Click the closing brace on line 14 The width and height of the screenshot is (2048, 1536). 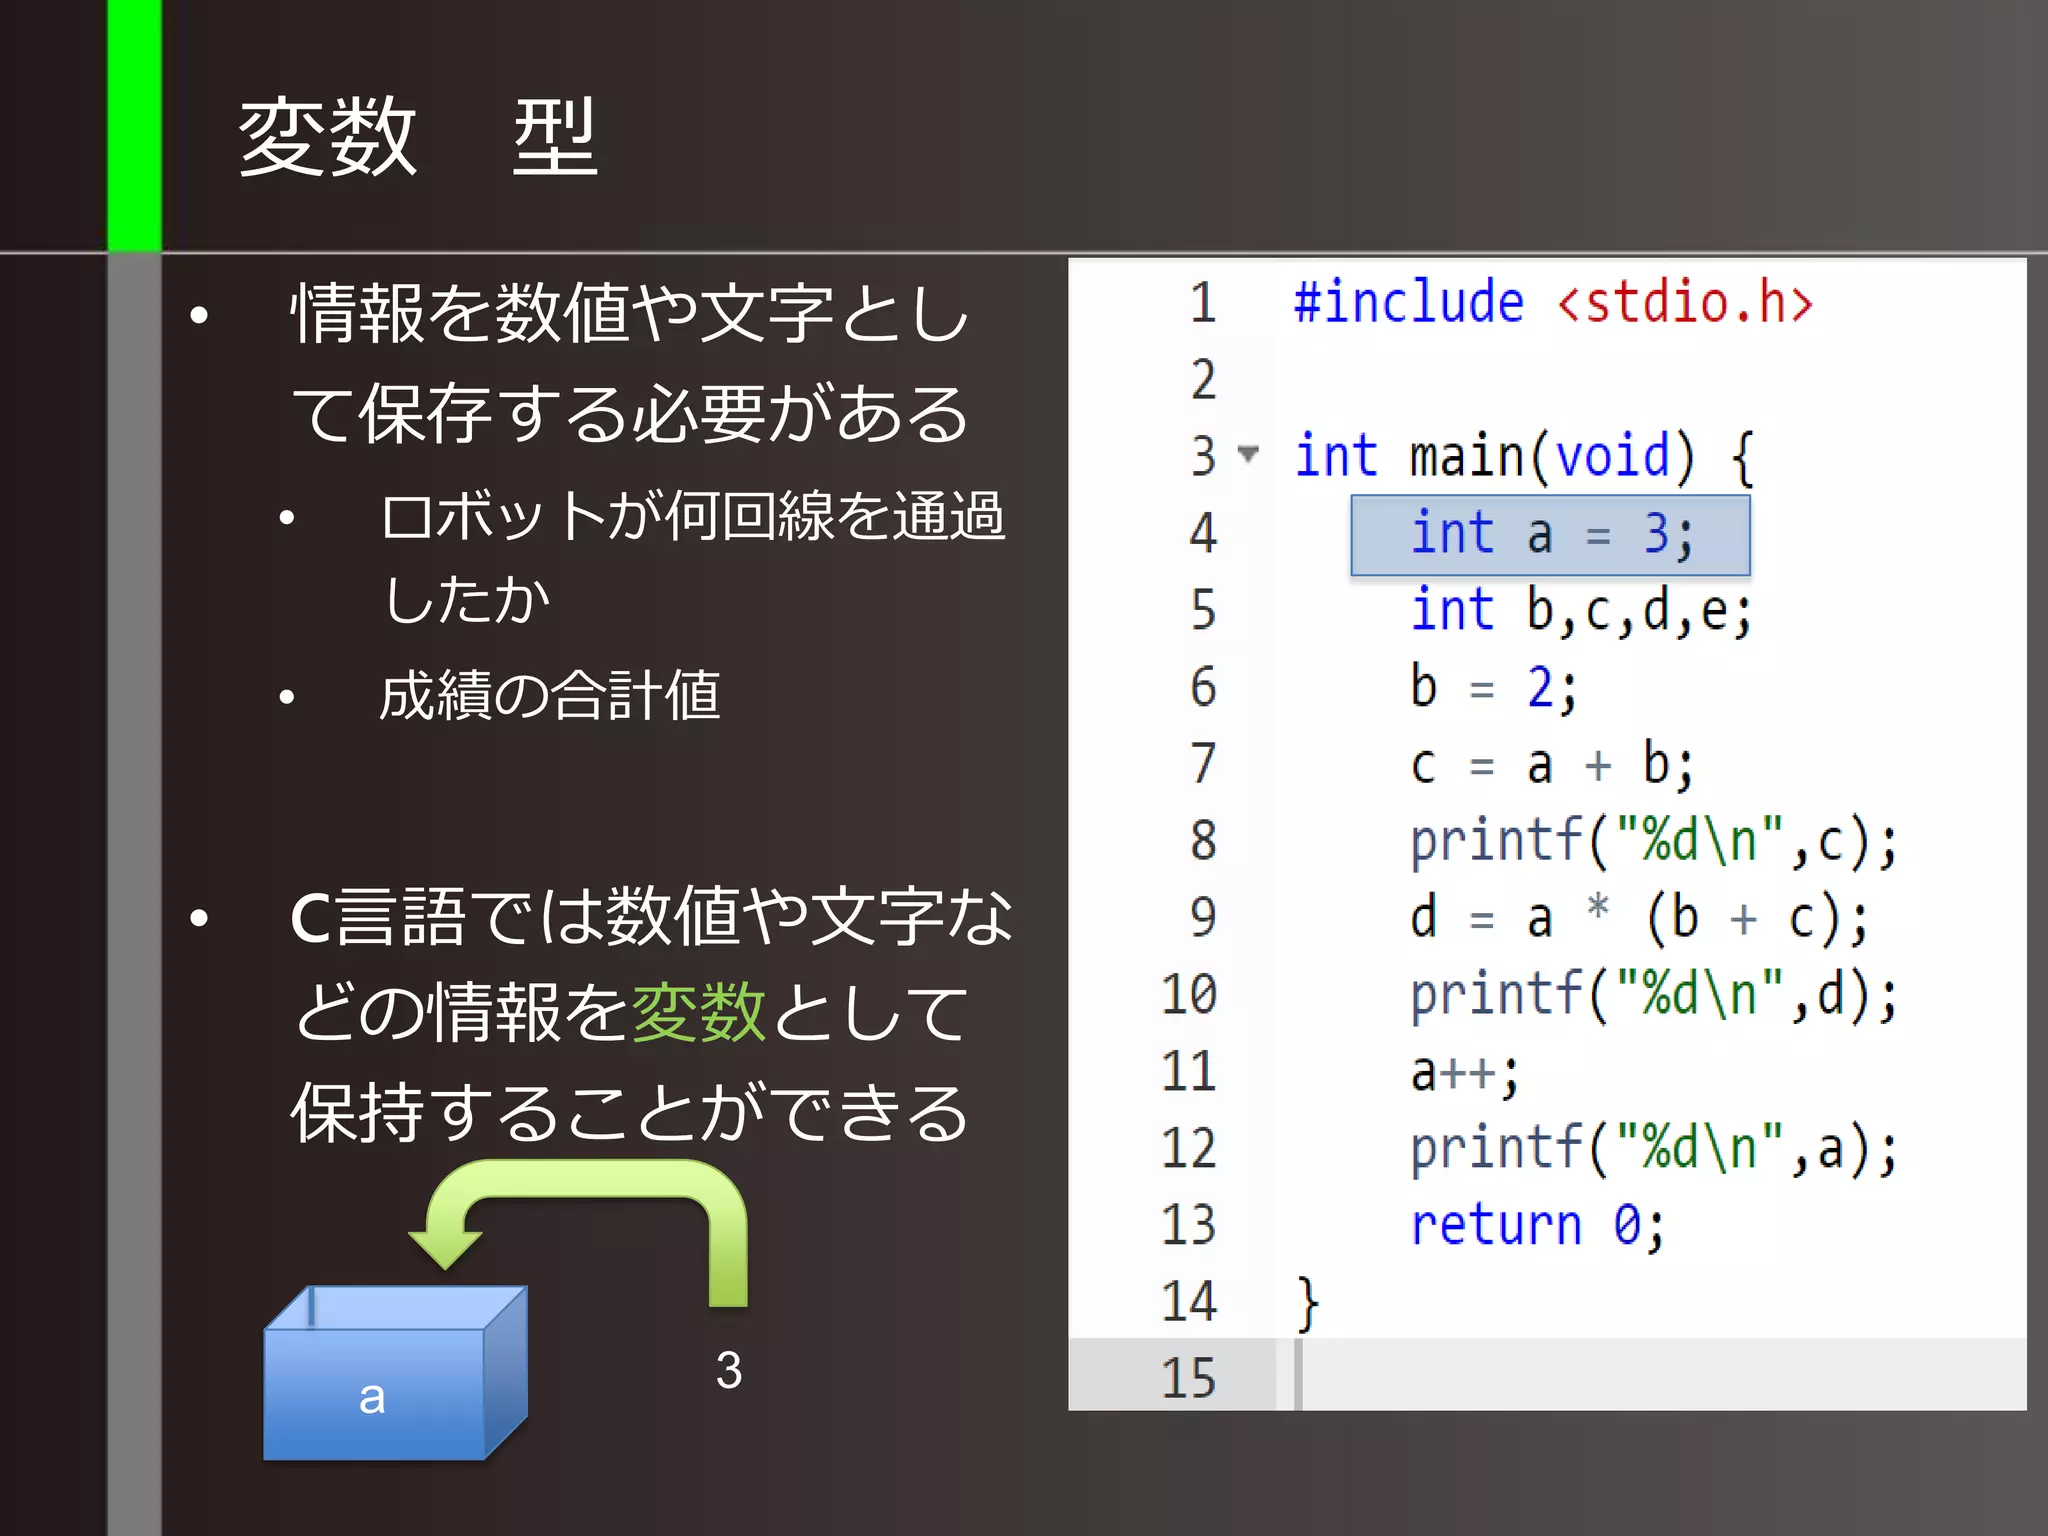[x=1307, y=1304]
